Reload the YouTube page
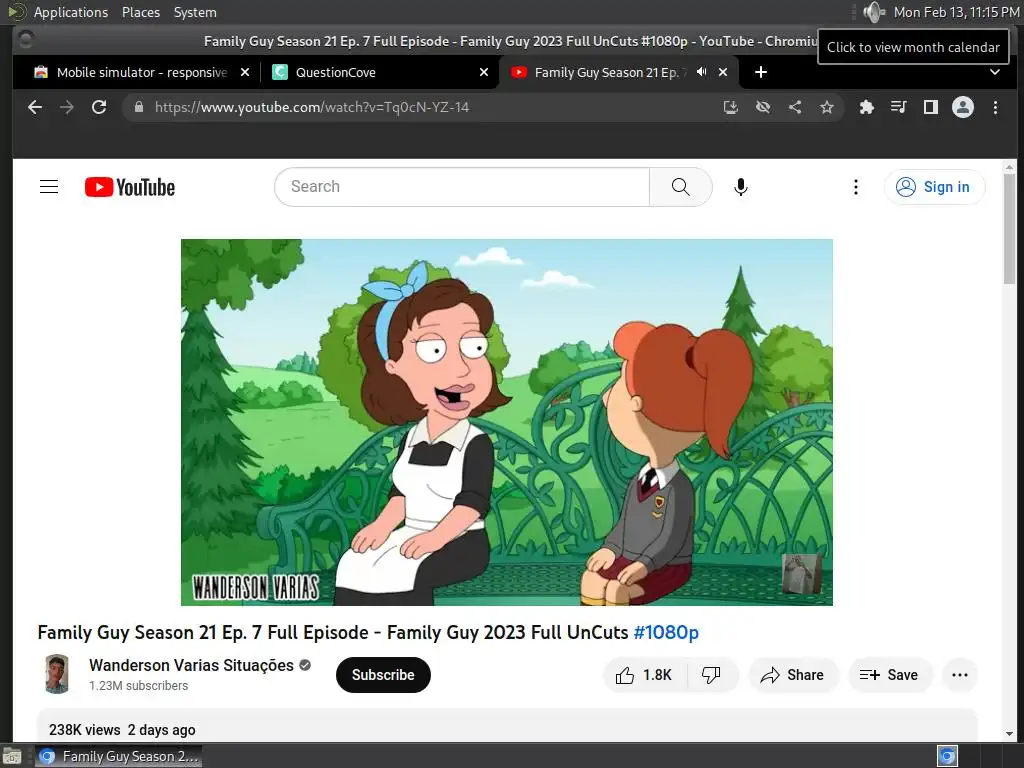 pos(99,107)
